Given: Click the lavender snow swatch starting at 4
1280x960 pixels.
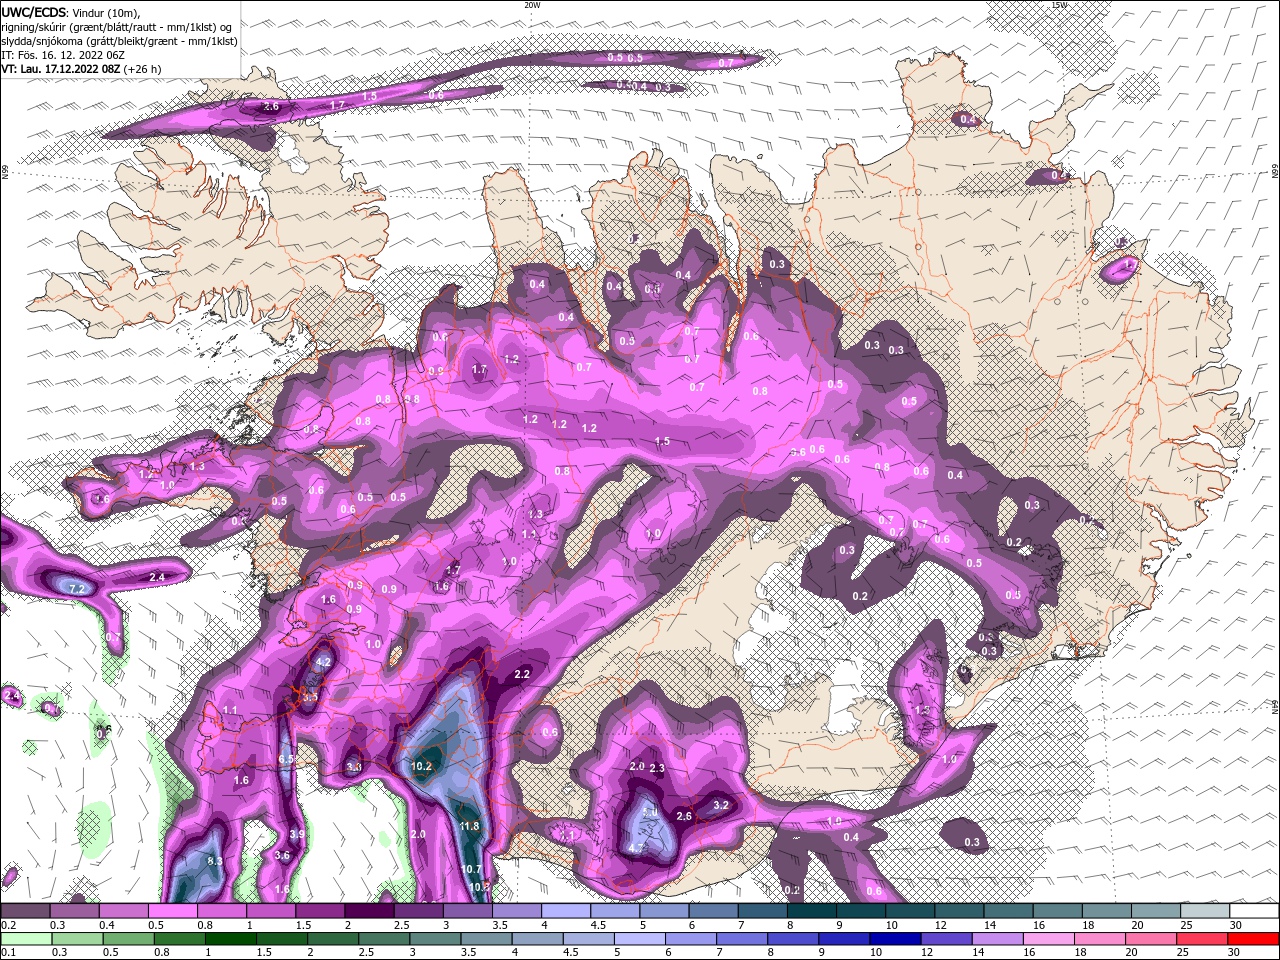Looking at the screenshot, I should tap(566, 911).
